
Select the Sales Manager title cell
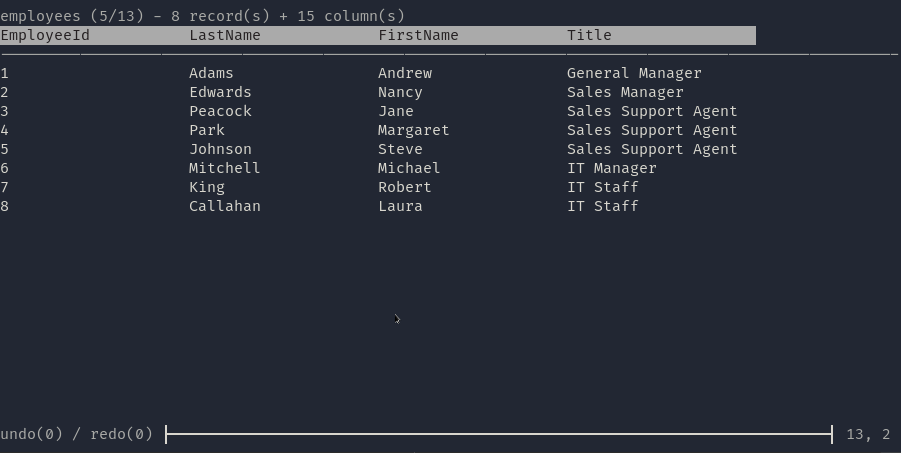tap(625, 93)
